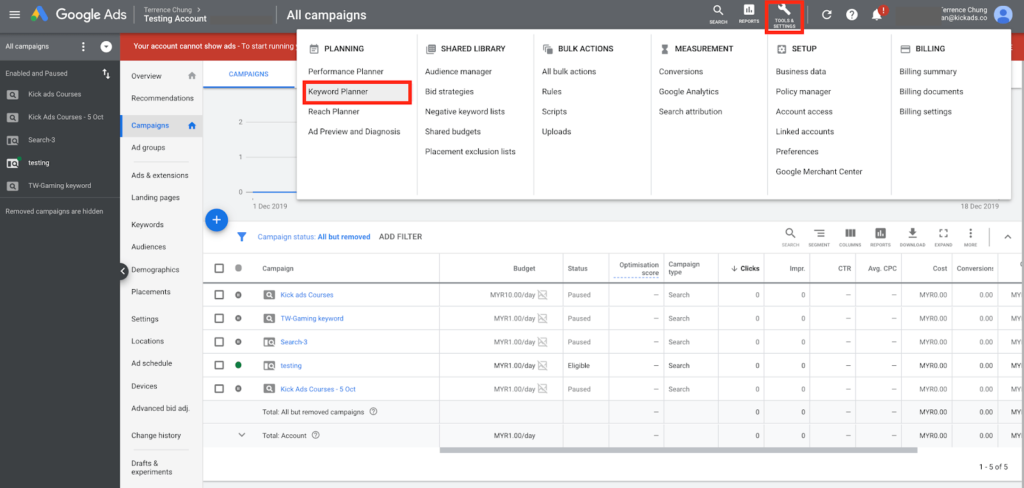Viewport: 1024px width, 488px height.
Task: Click the Reports icon in top bar
Action: tap(748, 14)
